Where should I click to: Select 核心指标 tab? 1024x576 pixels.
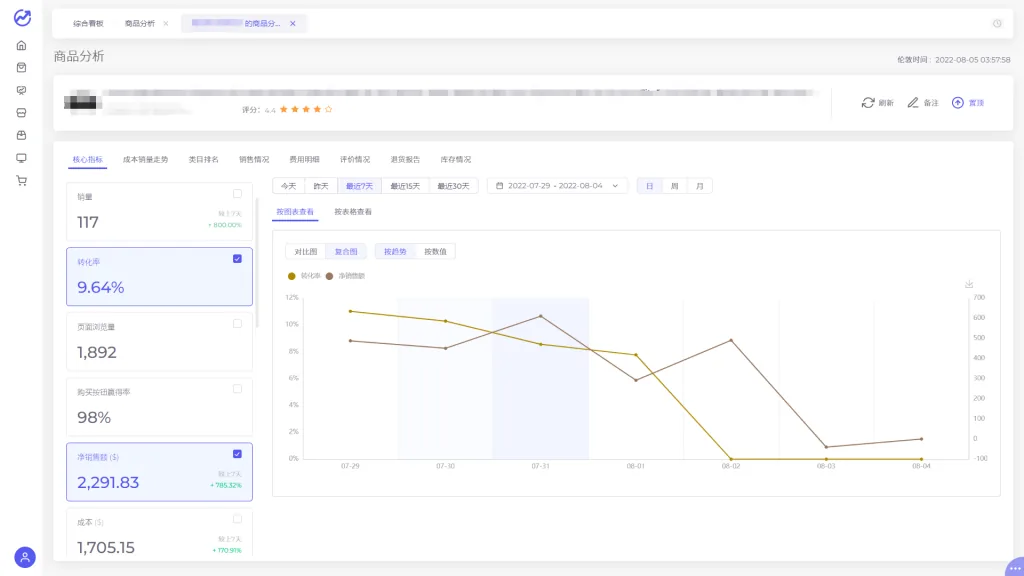coord(88,159)
